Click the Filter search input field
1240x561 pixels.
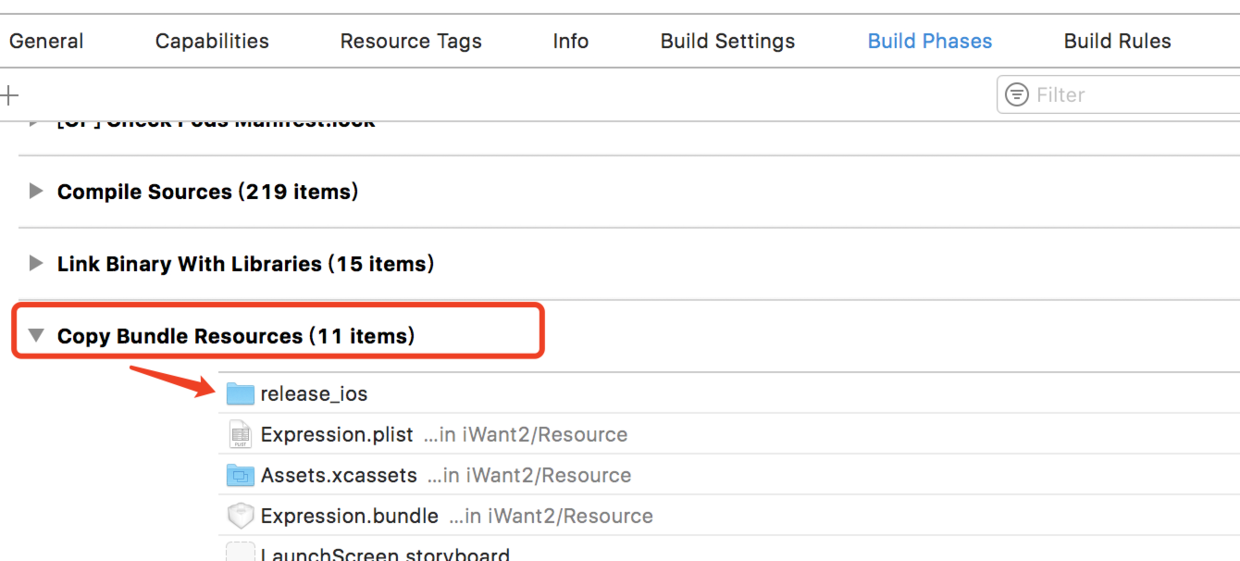click(x=1130, y=95)
